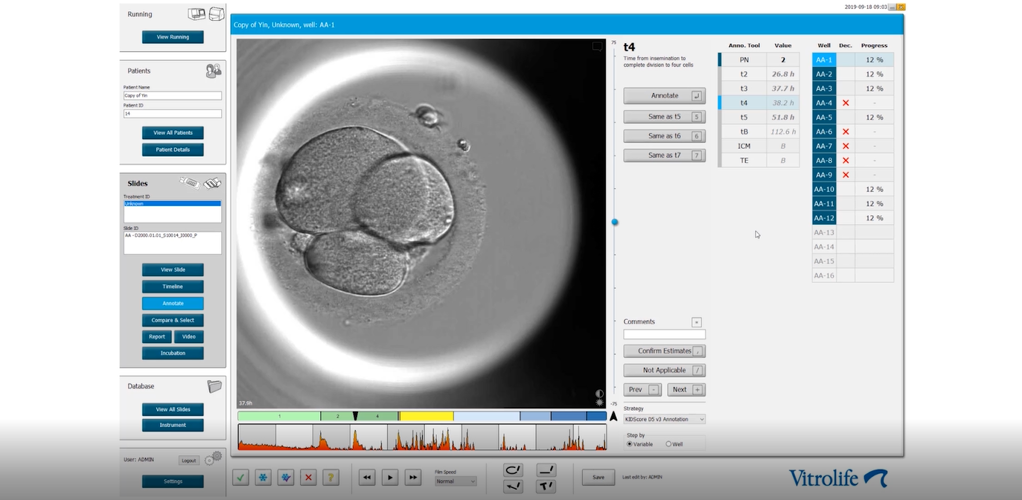Click the blue focal plane slider handle
The image size is (1022, 500).
pos(615,222)
